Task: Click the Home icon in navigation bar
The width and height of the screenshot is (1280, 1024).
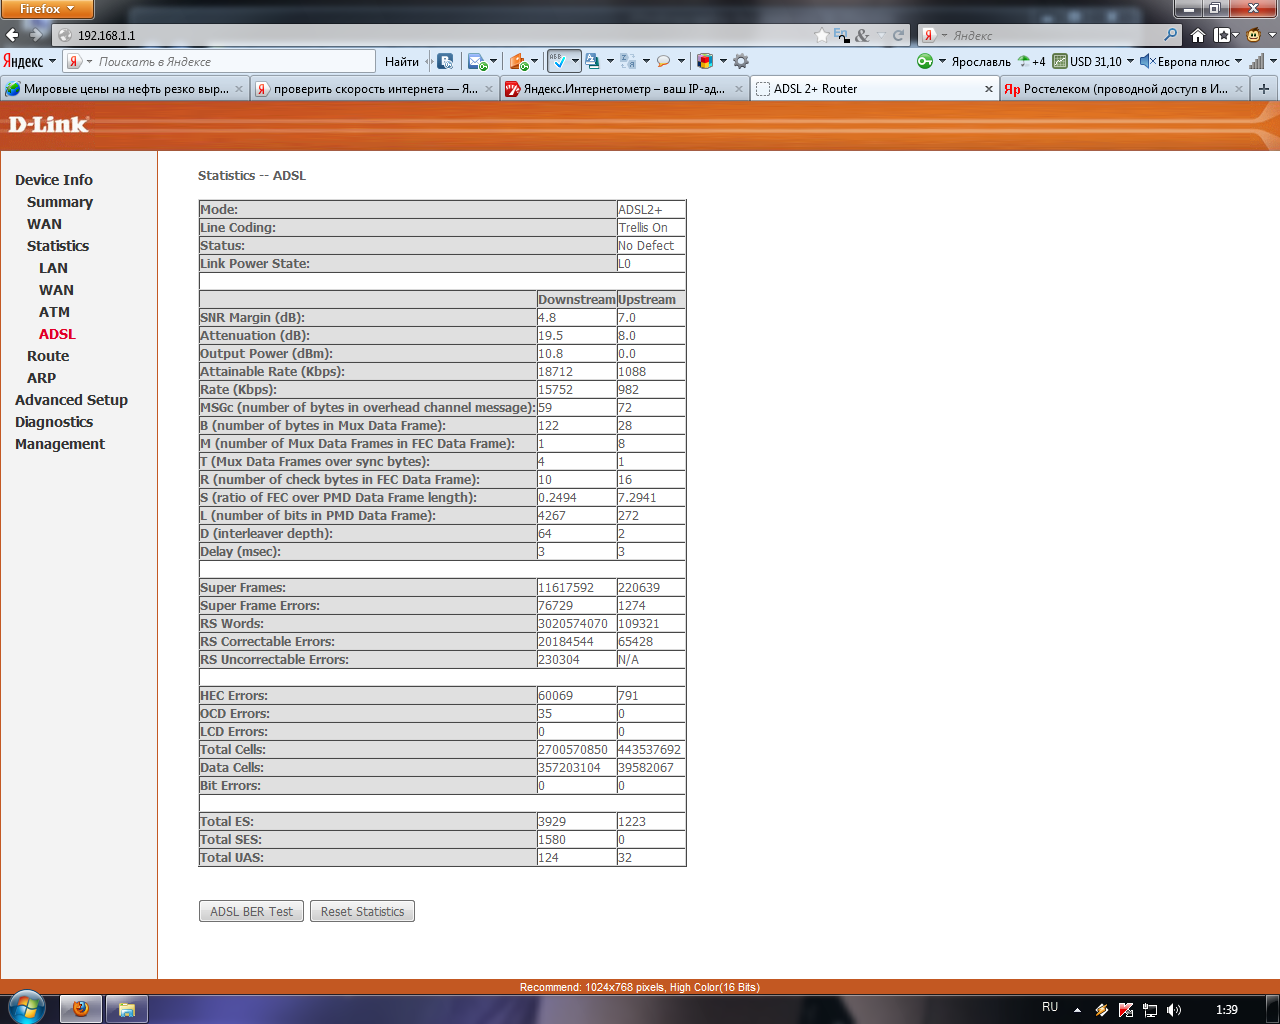Action: (1197, 35)
